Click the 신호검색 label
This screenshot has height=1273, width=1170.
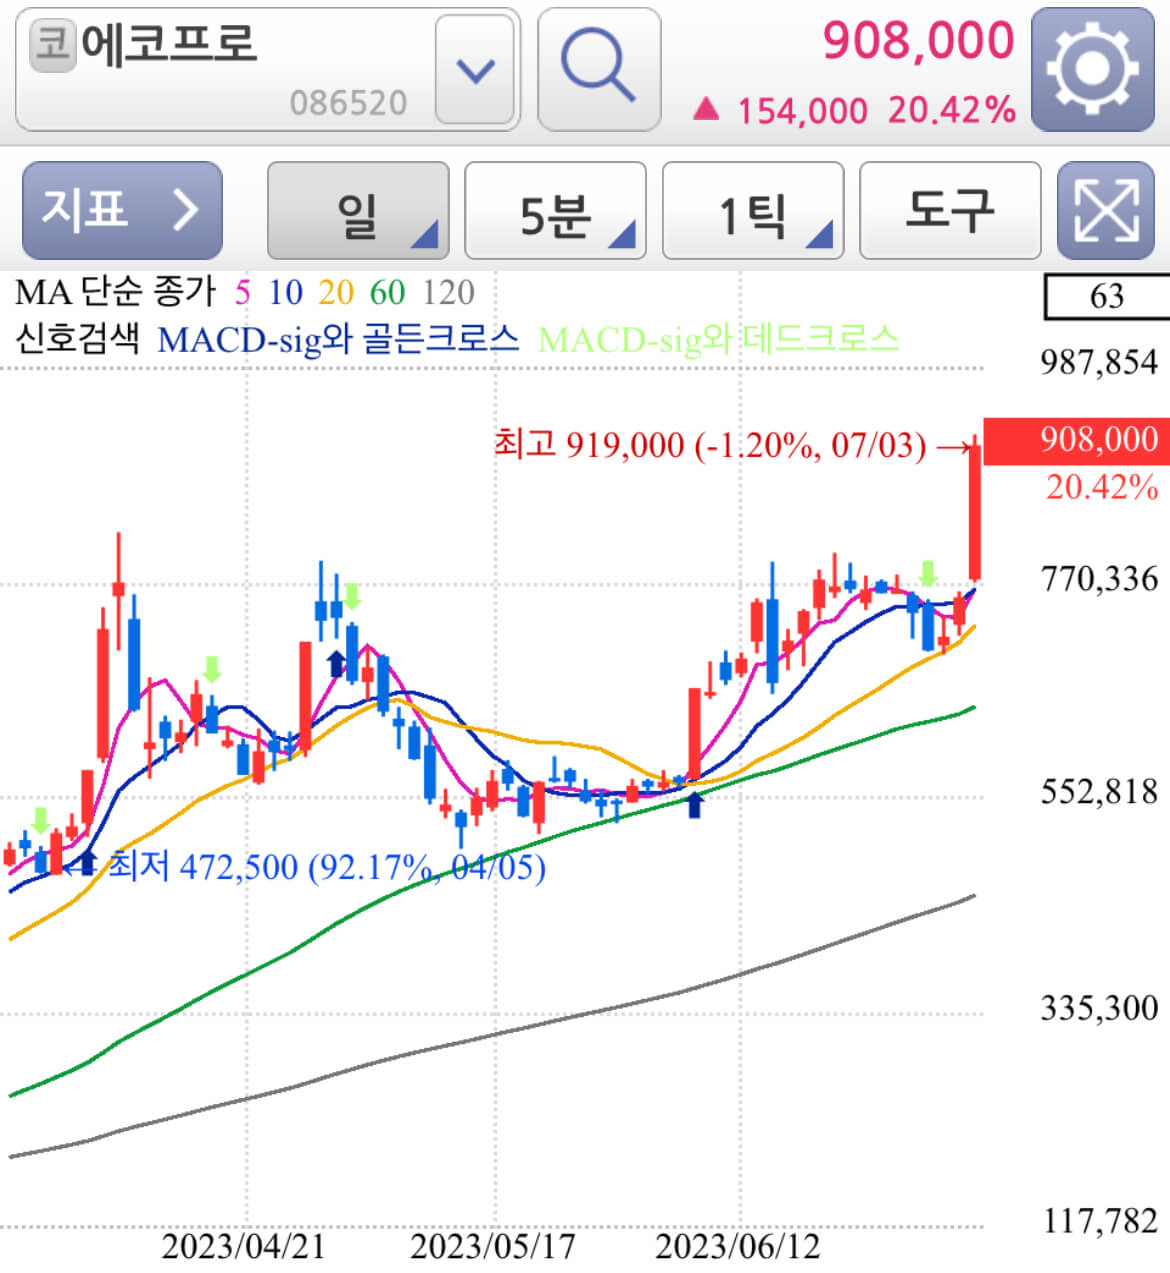[77, 339]
